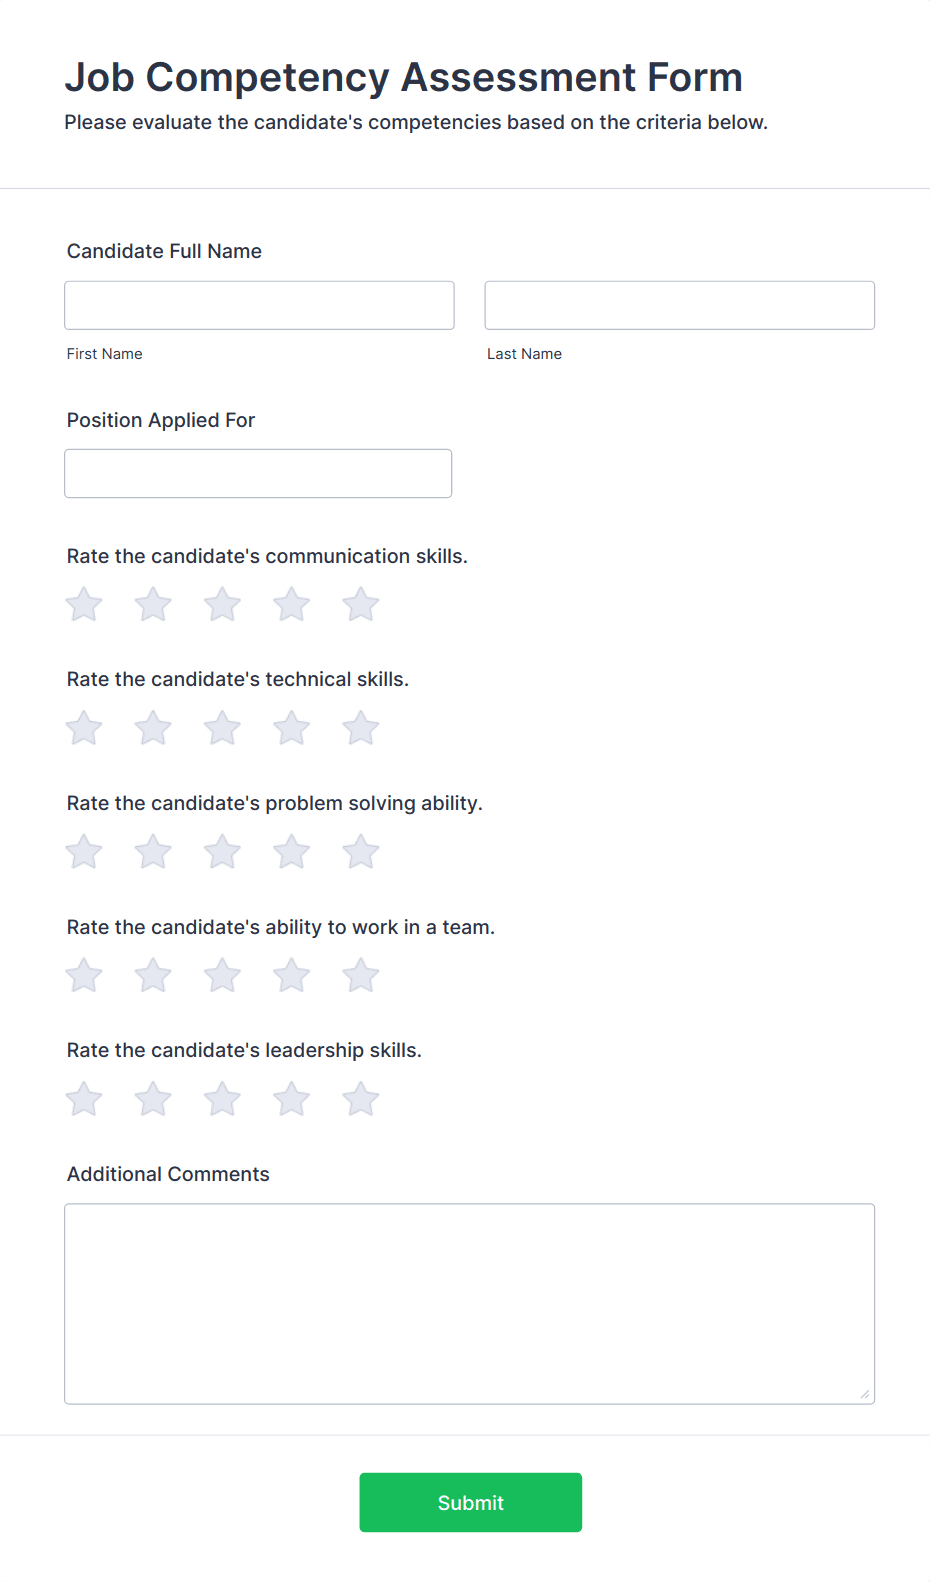The height and width of the screenshot is (1582, 930).
Task: Click the First Name input field
Action: (259, 305)
